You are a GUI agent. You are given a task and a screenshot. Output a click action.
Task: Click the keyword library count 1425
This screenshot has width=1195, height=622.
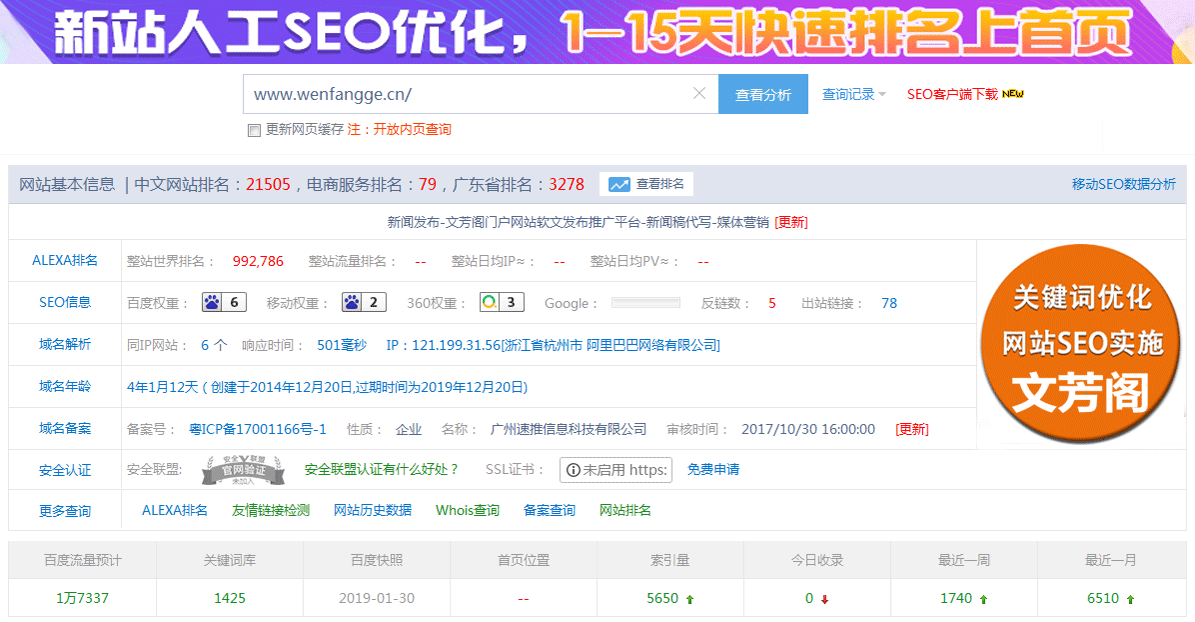(x=229, y=598)
